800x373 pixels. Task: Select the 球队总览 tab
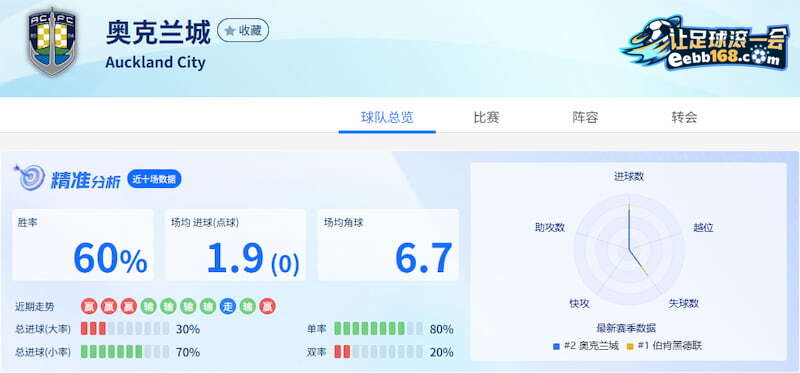387,118
